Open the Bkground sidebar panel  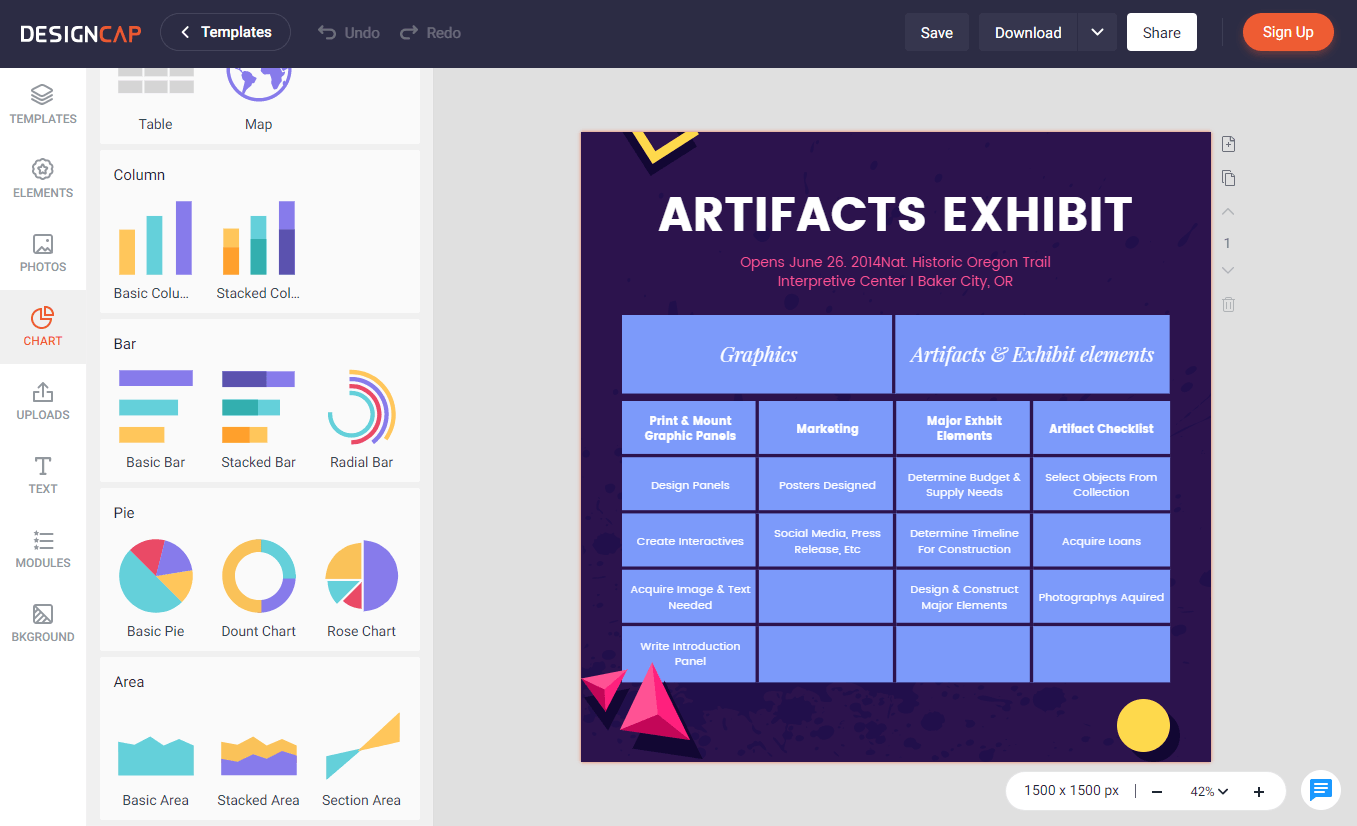(43, 623)
